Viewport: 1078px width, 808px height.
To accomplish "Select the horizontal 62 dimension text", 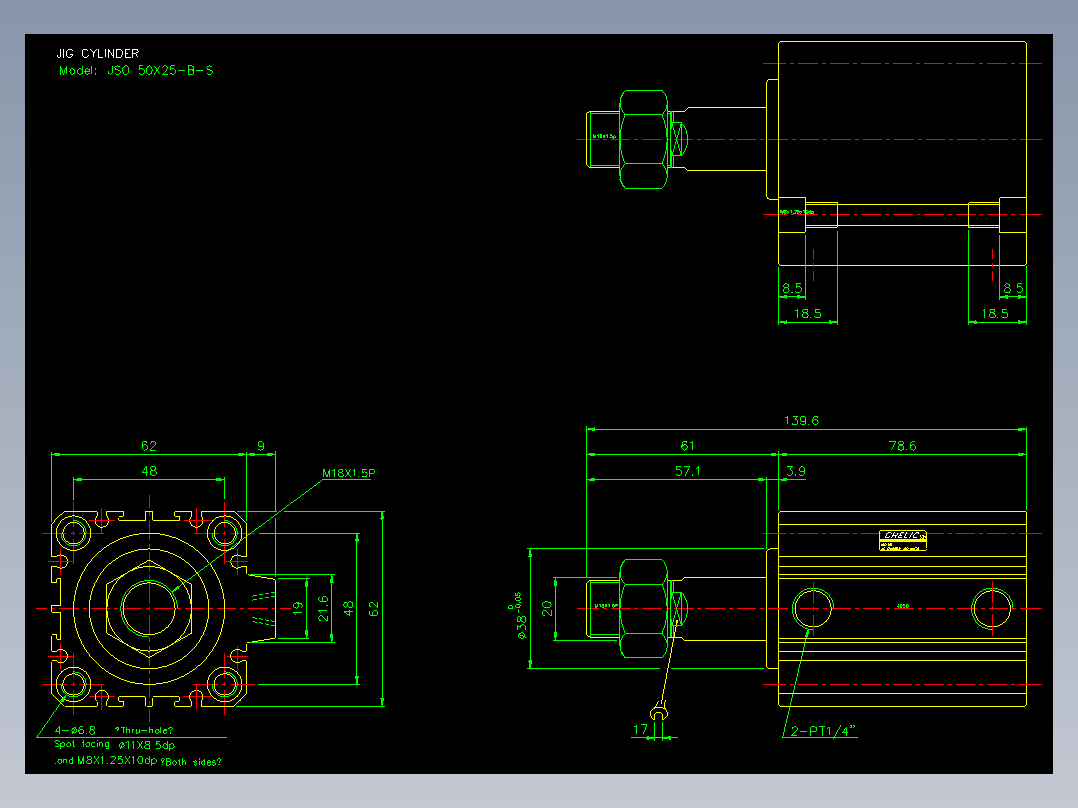I will pyautogui.click(x=149, y=446).
